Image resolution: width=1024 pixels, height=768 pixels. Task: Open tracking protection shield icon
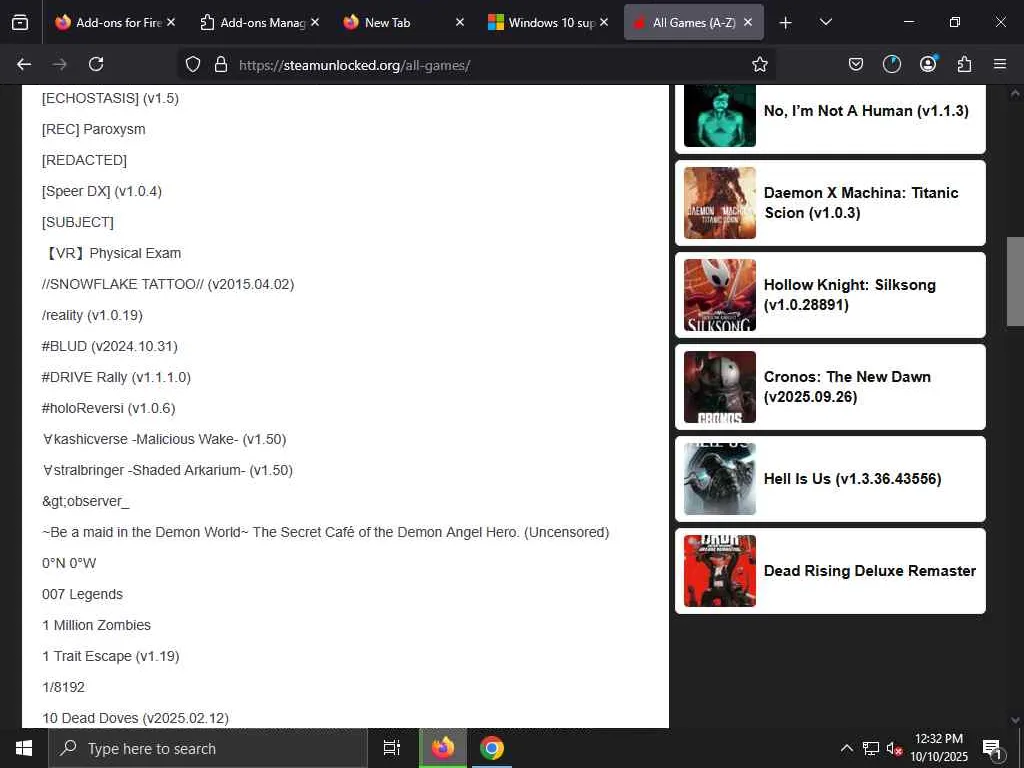(x=193, y=64)
